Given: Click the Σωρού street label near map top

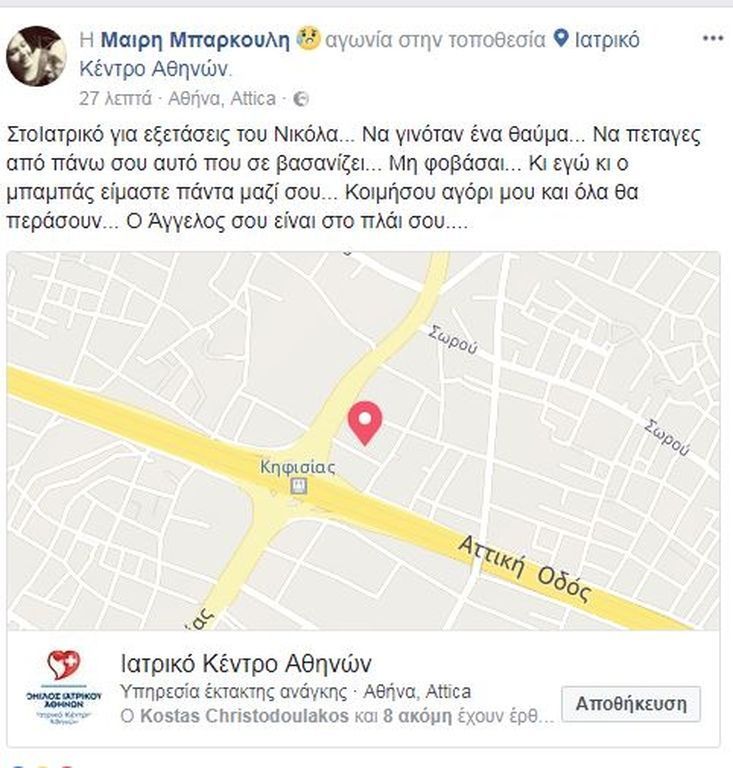Looking at the screenshot, I should tap(452, 339).
